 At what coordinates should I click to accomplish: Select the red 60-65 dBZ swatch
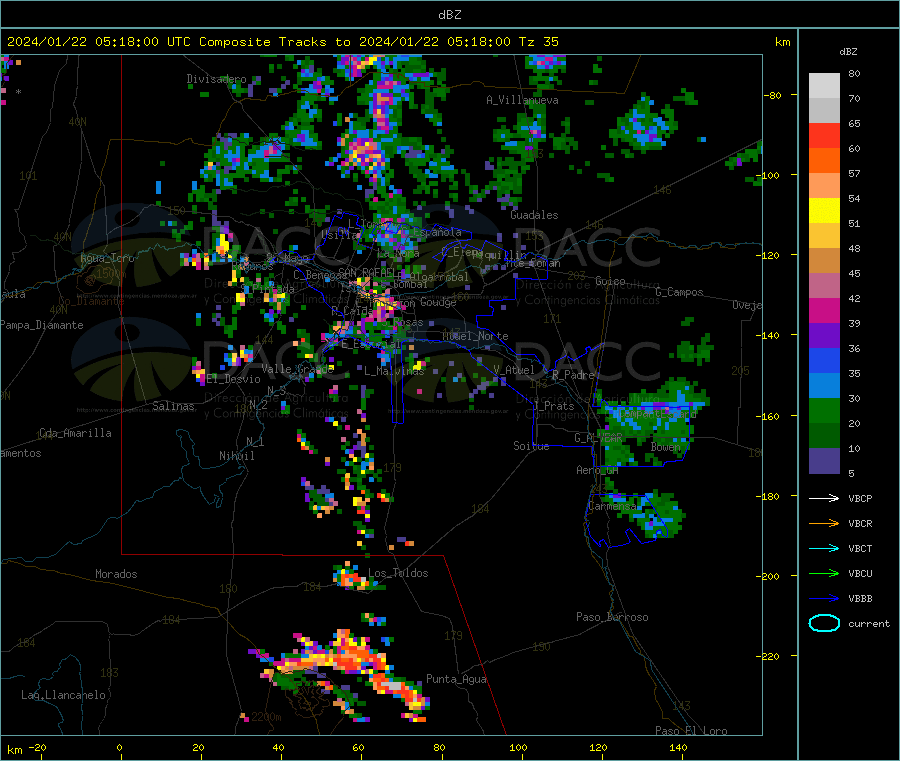pos(824,136)
